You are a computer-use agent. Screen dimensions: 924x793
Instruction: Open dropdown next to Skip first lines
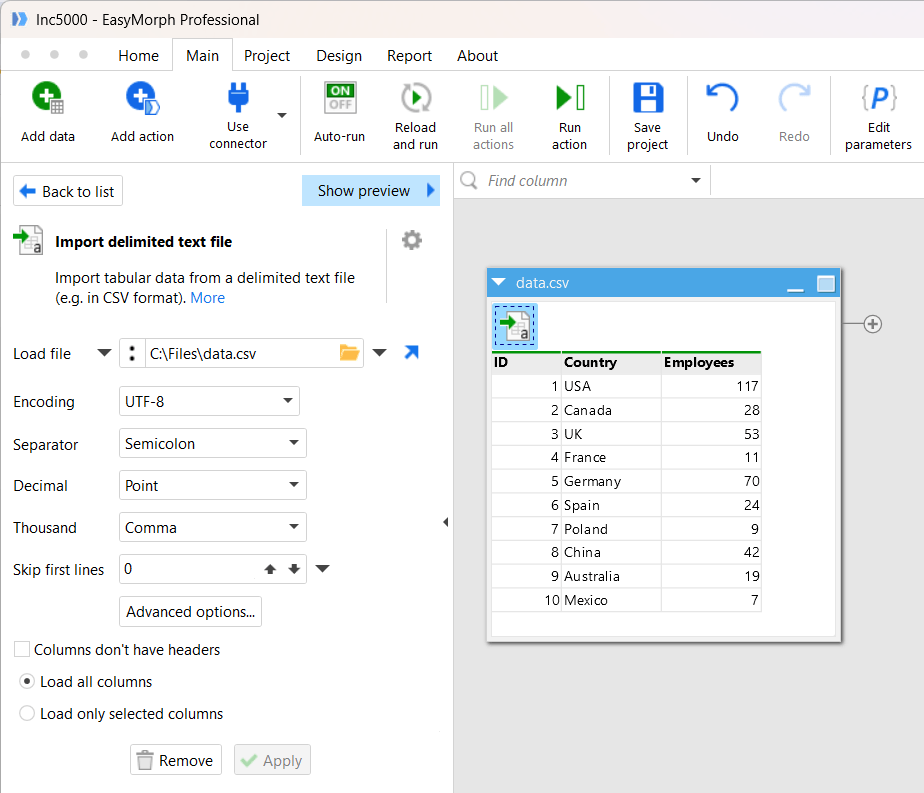pyautogui.click(x=322, y=569)
